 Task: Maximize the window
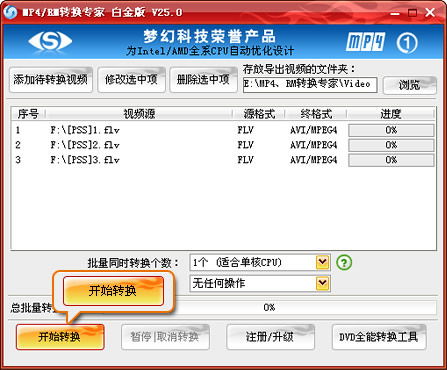pyautogui.click(x=412, y=13)
